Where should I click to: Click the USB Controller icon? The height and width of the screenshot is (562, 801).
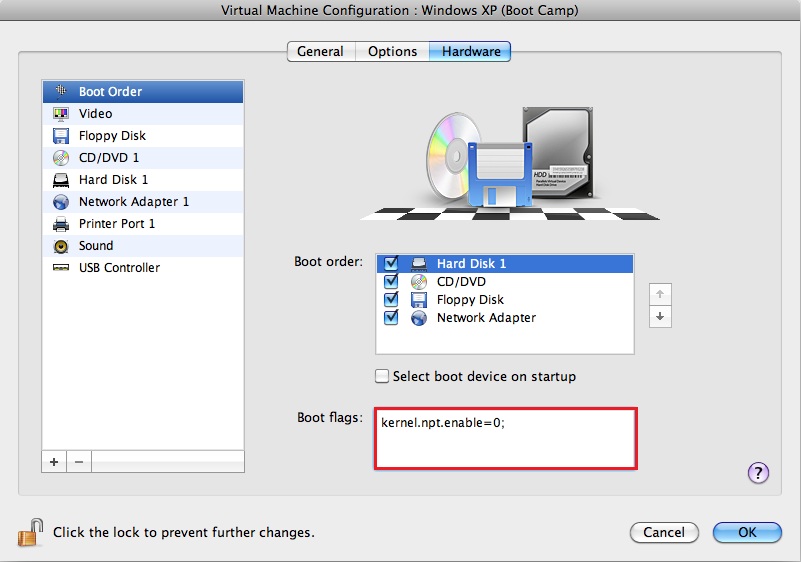[61, 268]
